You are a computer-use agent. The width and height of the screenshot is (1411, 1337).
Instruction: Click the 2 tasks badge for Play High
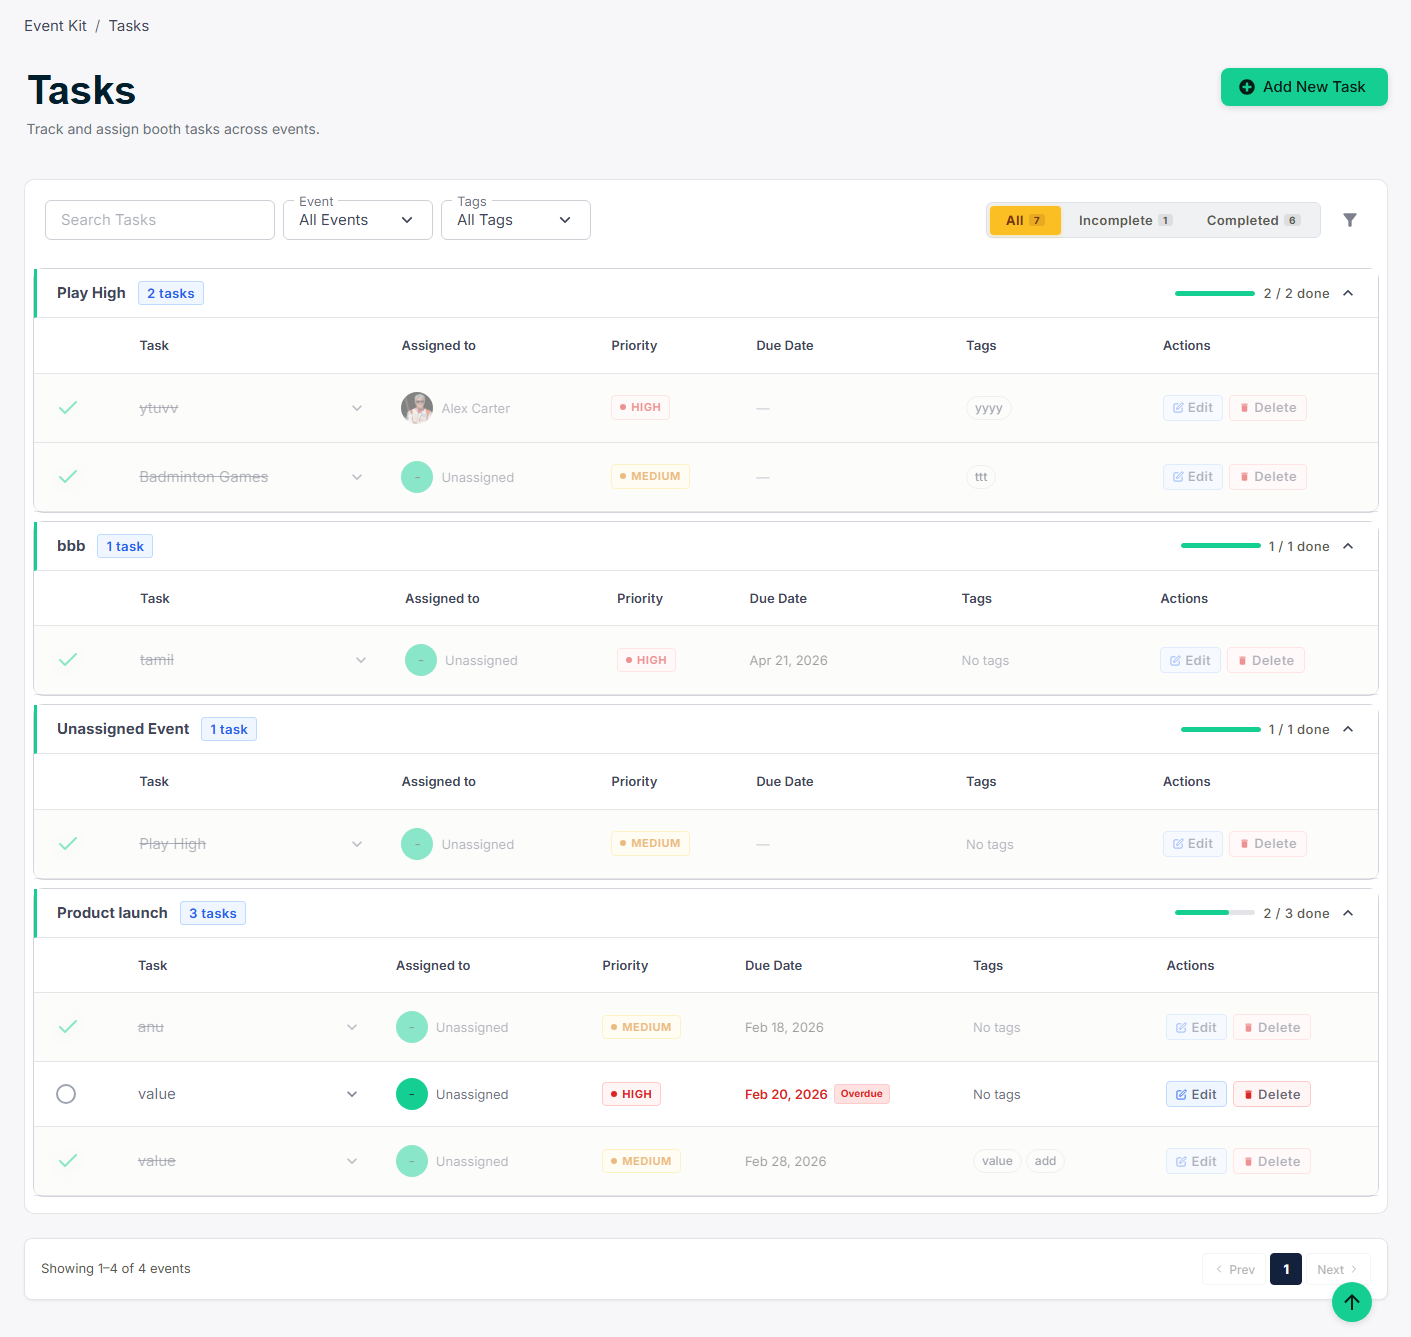(171, 293)
